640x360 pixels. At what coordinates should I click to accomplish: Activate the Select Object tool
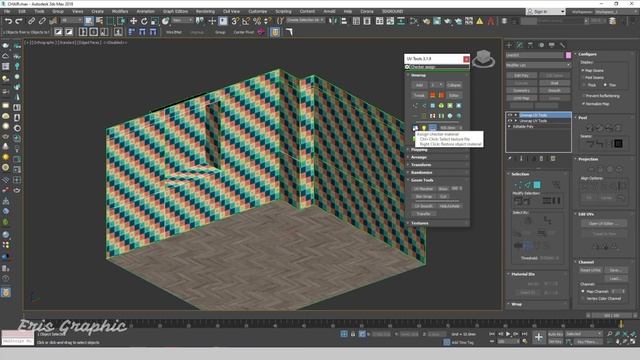[x=89, y=21]
